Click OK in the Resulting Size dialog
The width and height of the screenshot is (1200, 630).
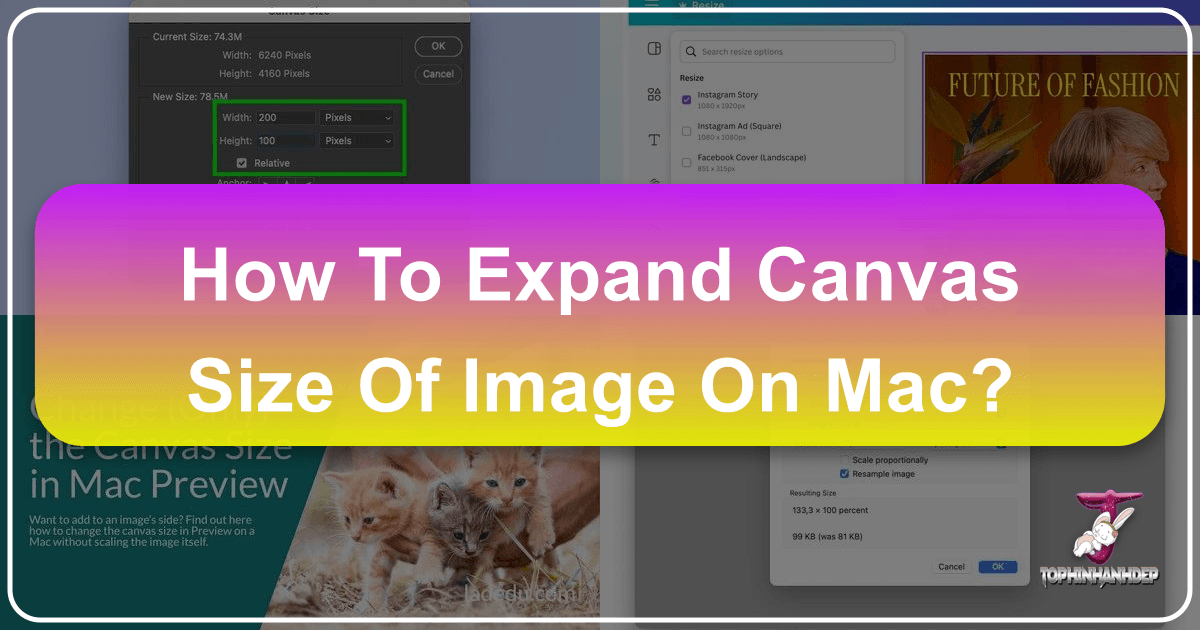(997, 567)
